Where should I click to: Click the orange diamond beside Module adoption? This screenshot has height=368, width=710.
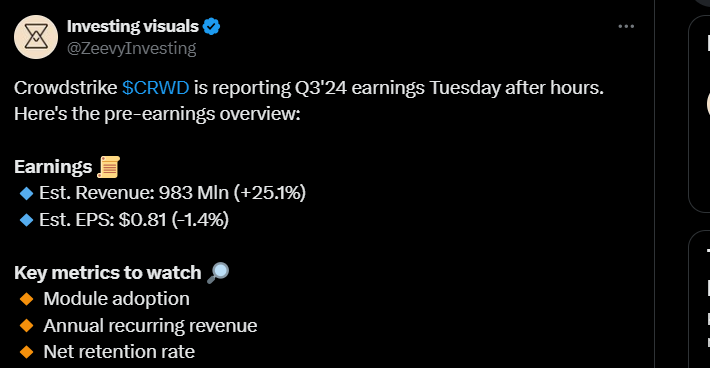tap(27, 299)
